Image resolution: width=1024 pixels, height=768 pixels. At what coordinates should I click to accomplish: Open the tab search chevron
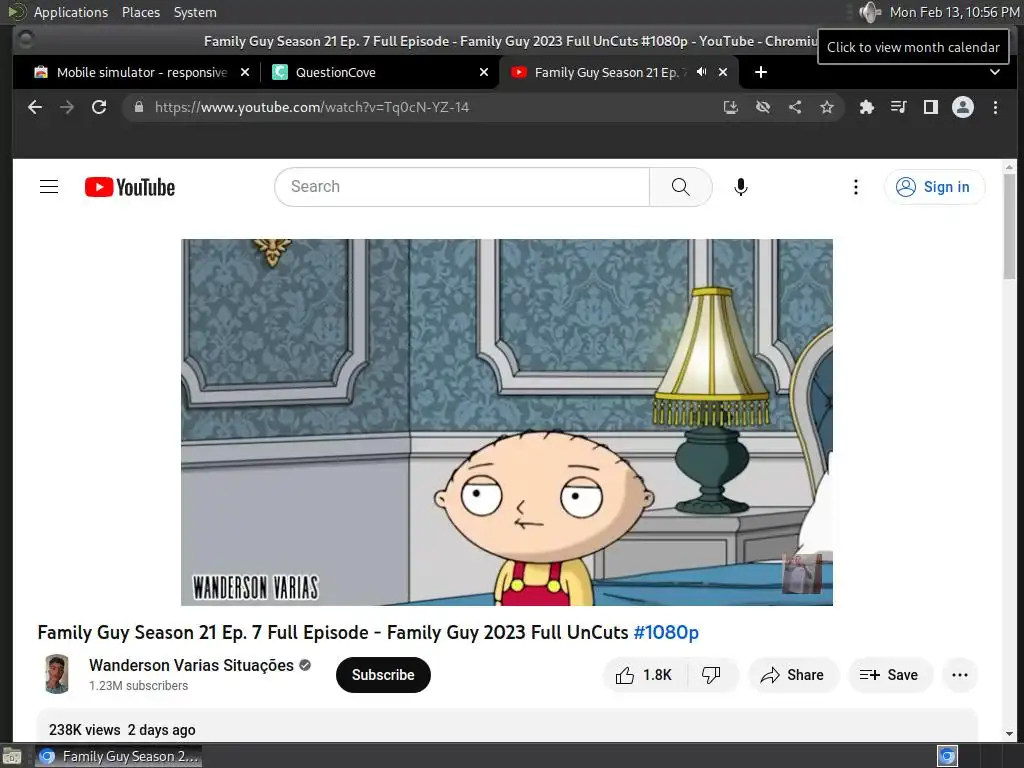pyautogui.click(x=995, y=72)
